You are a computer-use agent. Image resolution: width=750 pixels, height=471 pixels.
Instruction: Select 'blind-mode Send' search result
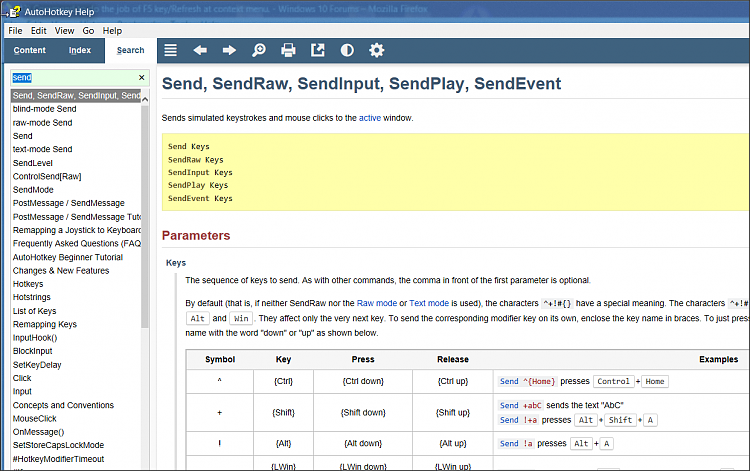(44, 109)
